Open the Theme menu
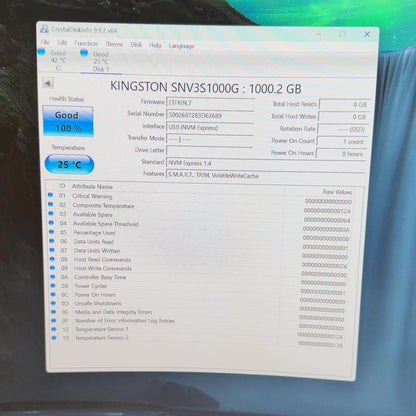The image size is (416, 416). tap(114, 44)
